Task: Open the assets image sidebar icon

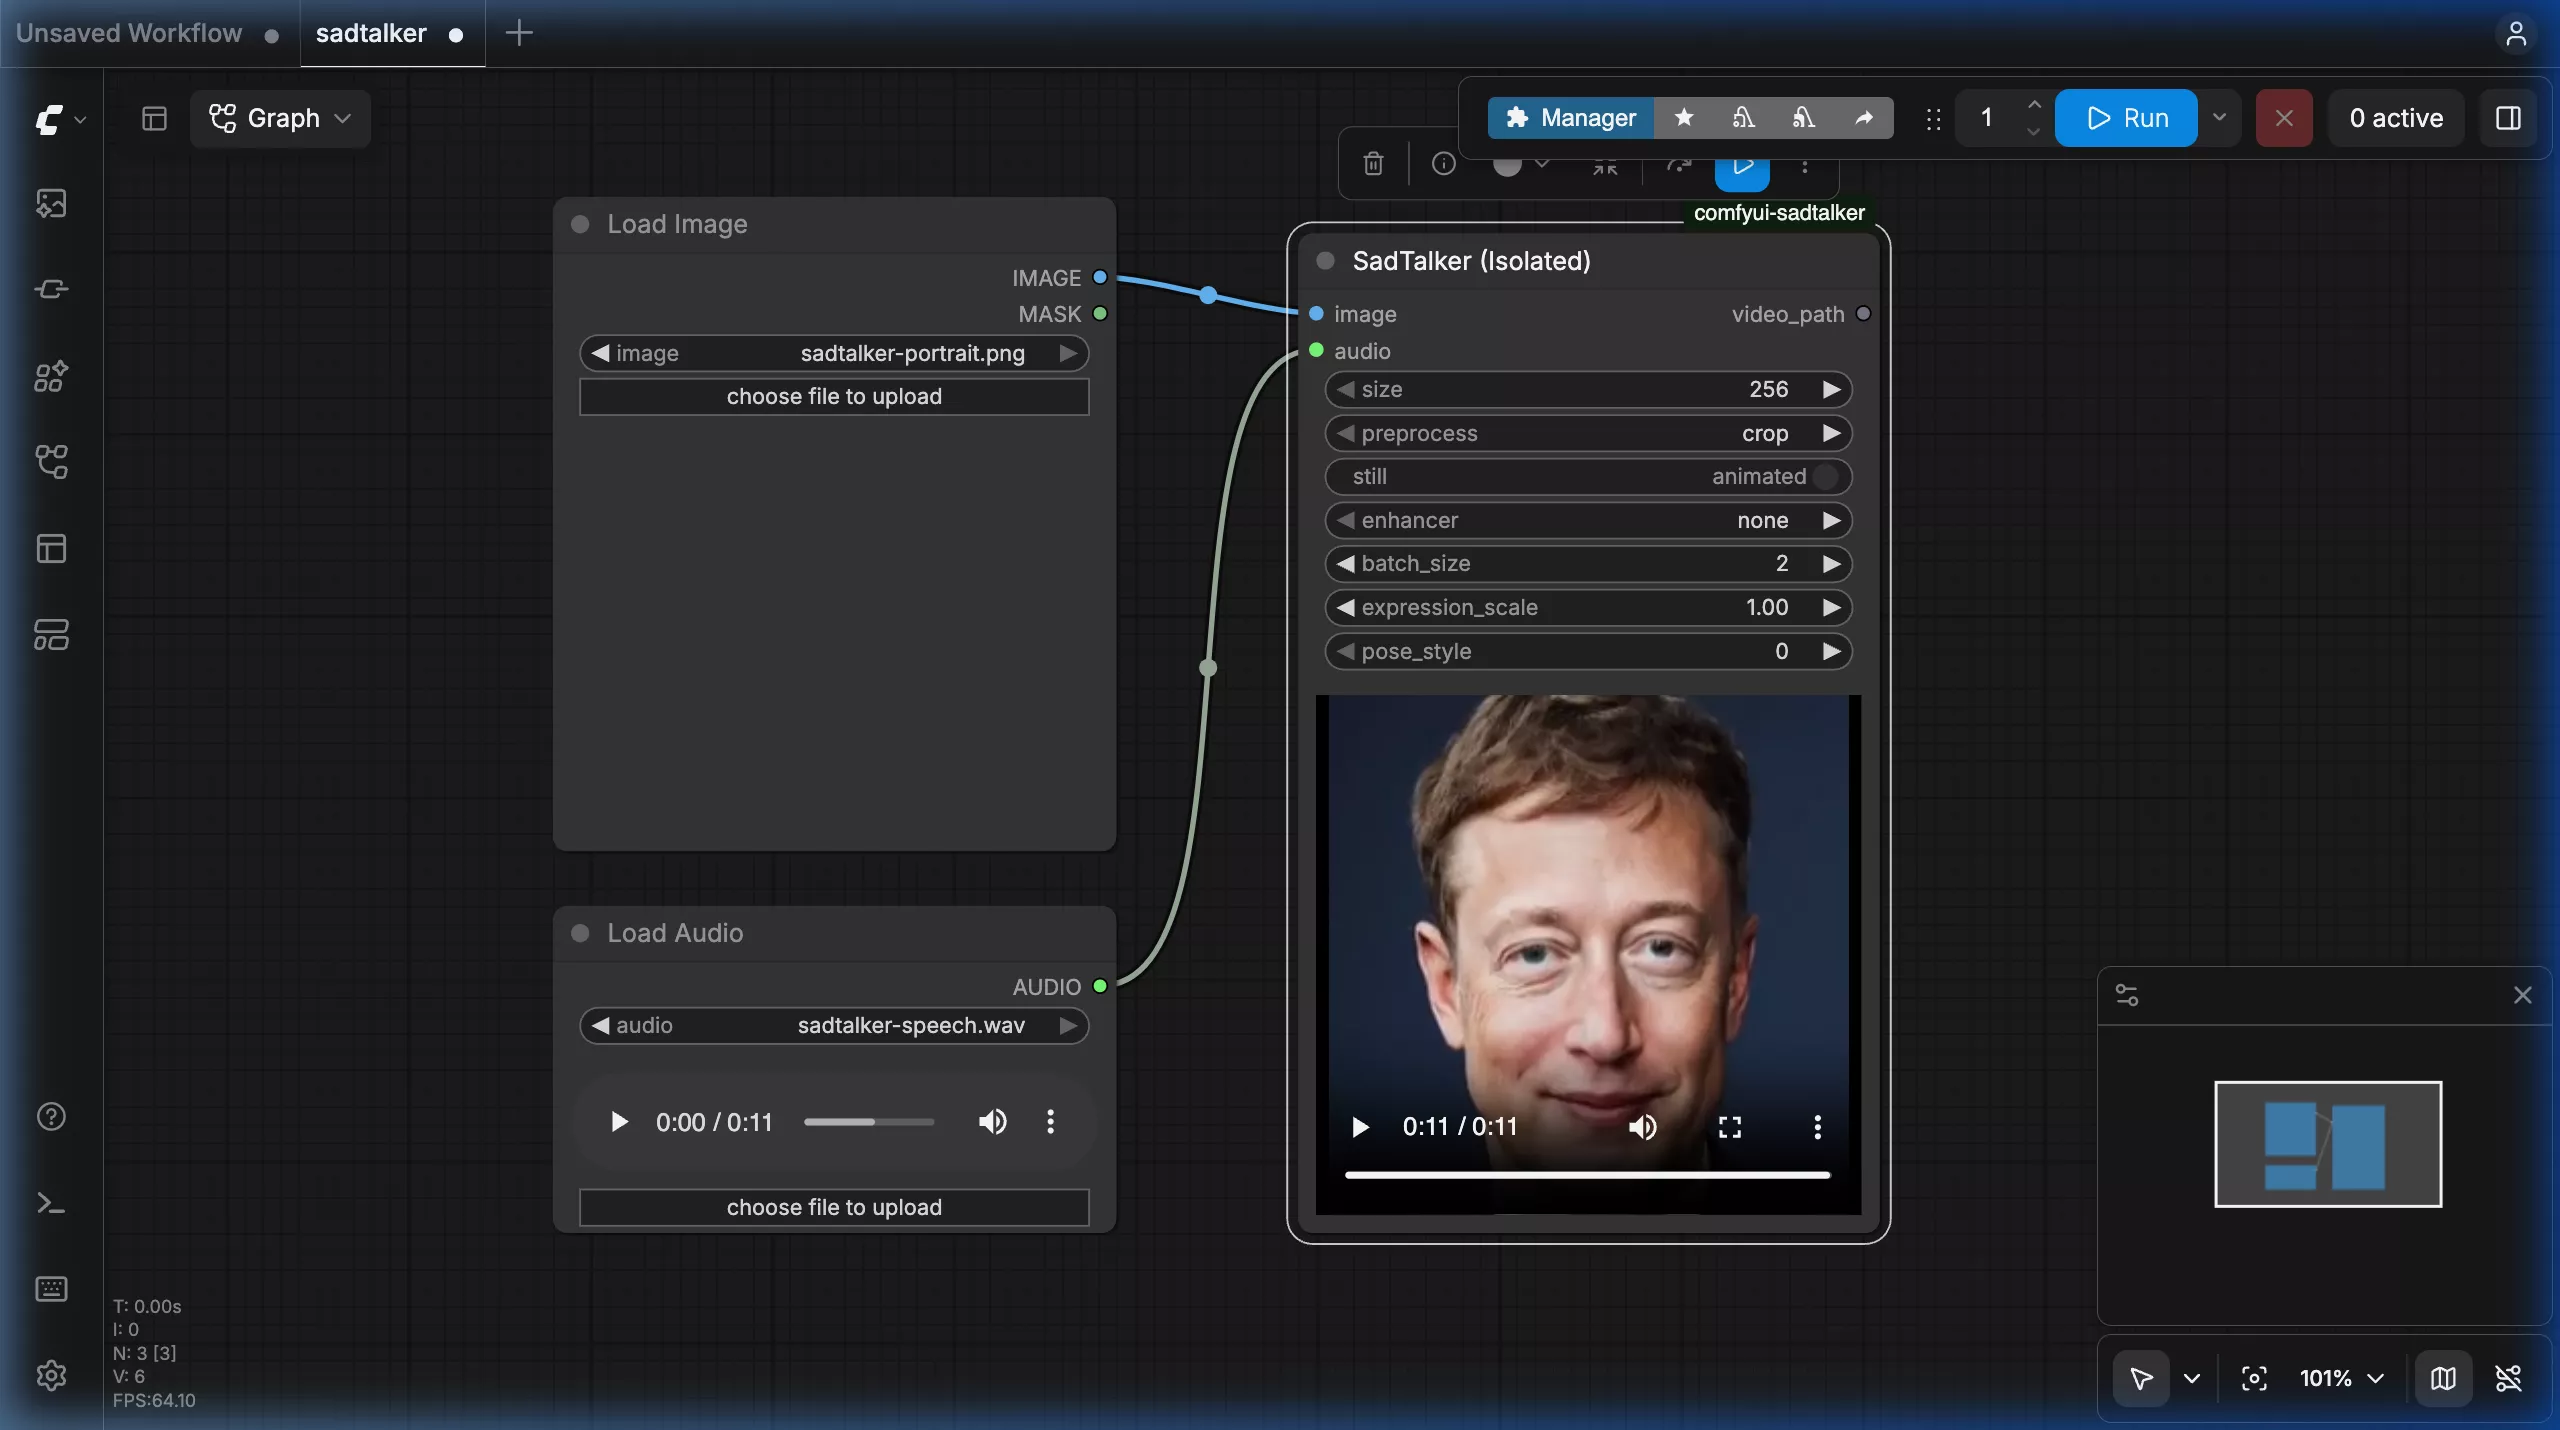Action: point(51,203)
